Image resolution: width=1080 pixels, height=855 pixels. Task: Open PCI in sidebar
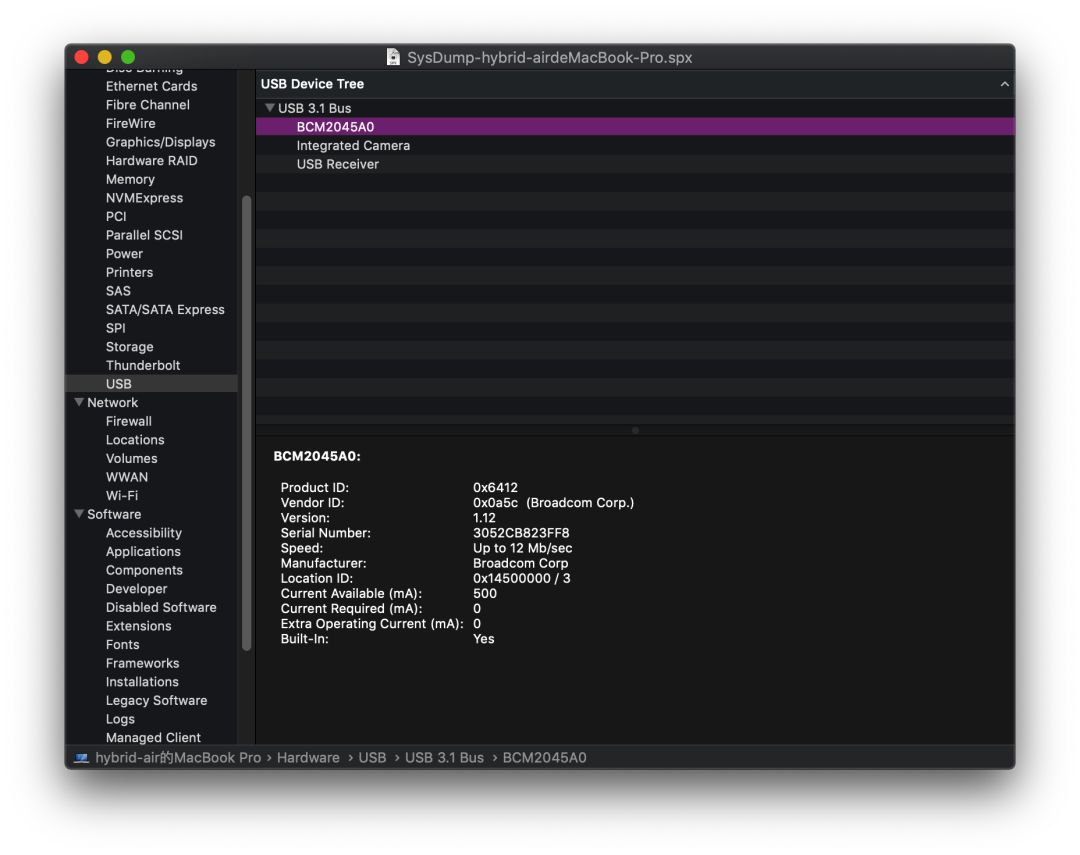point(116,216)
